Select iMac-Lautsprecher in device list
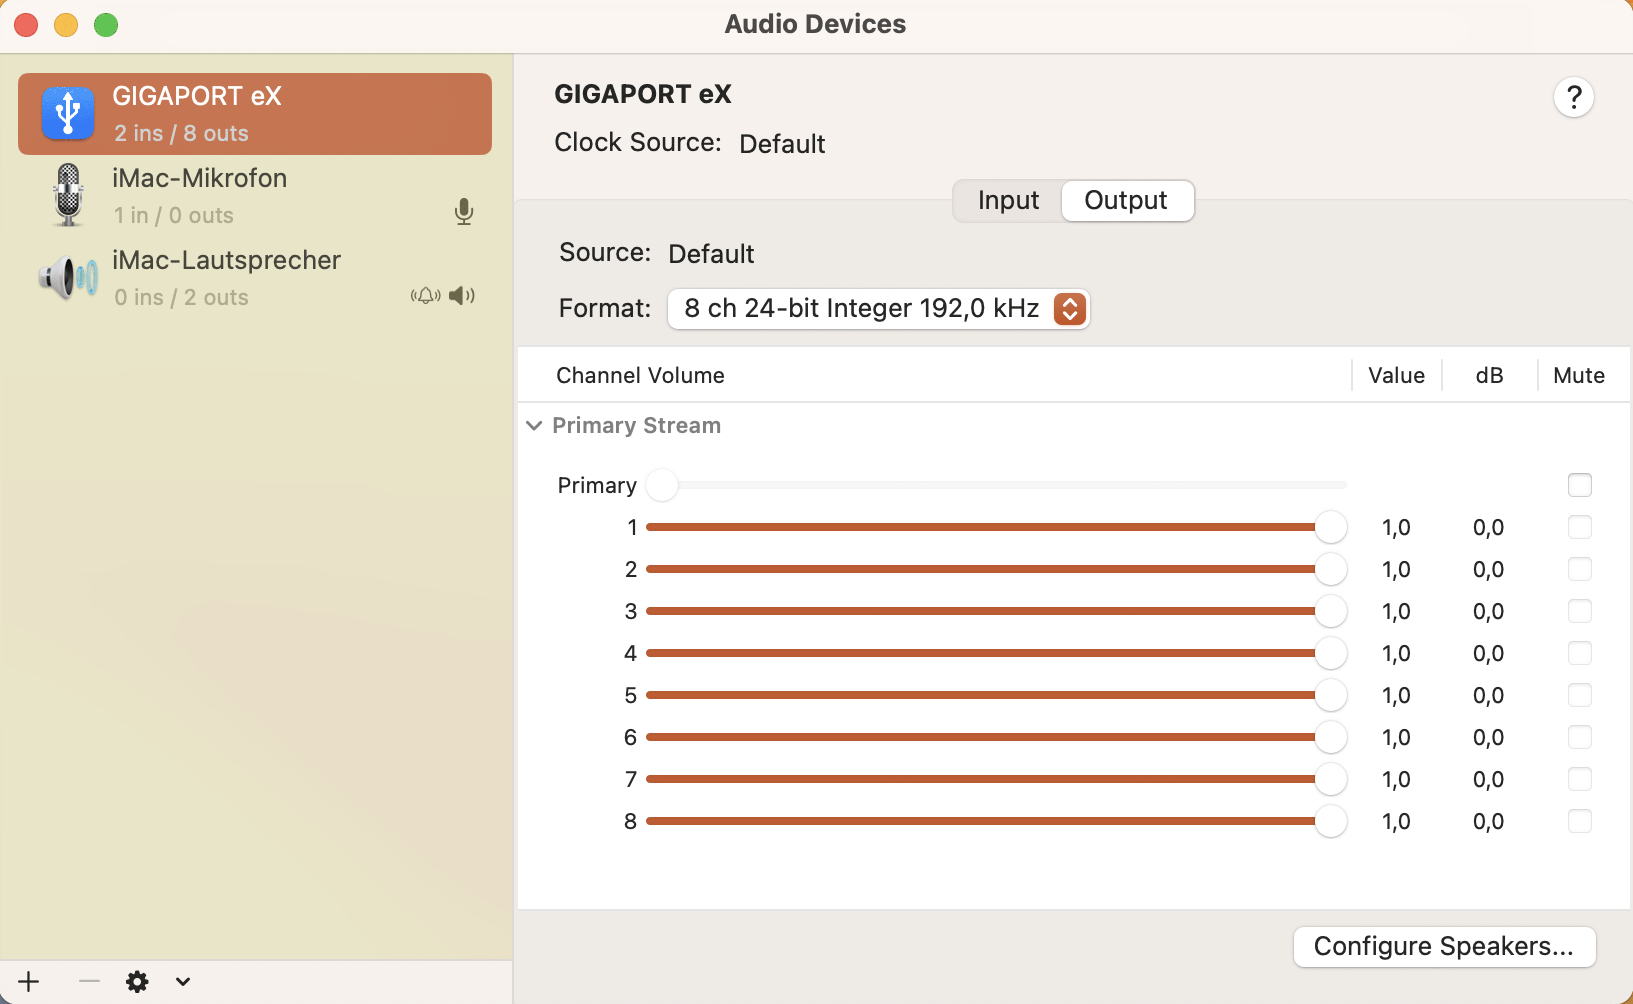1633x1004 pixels. (255, 278)
